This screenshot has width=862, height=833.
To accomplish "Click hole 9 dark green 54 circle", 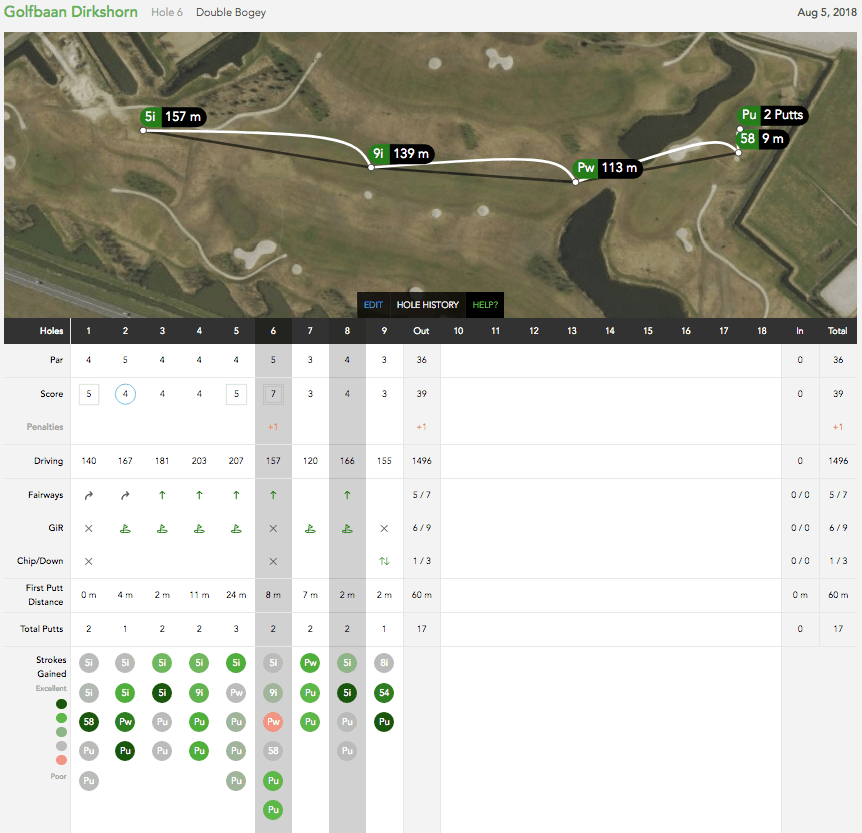I will click(x=384, y=693).
